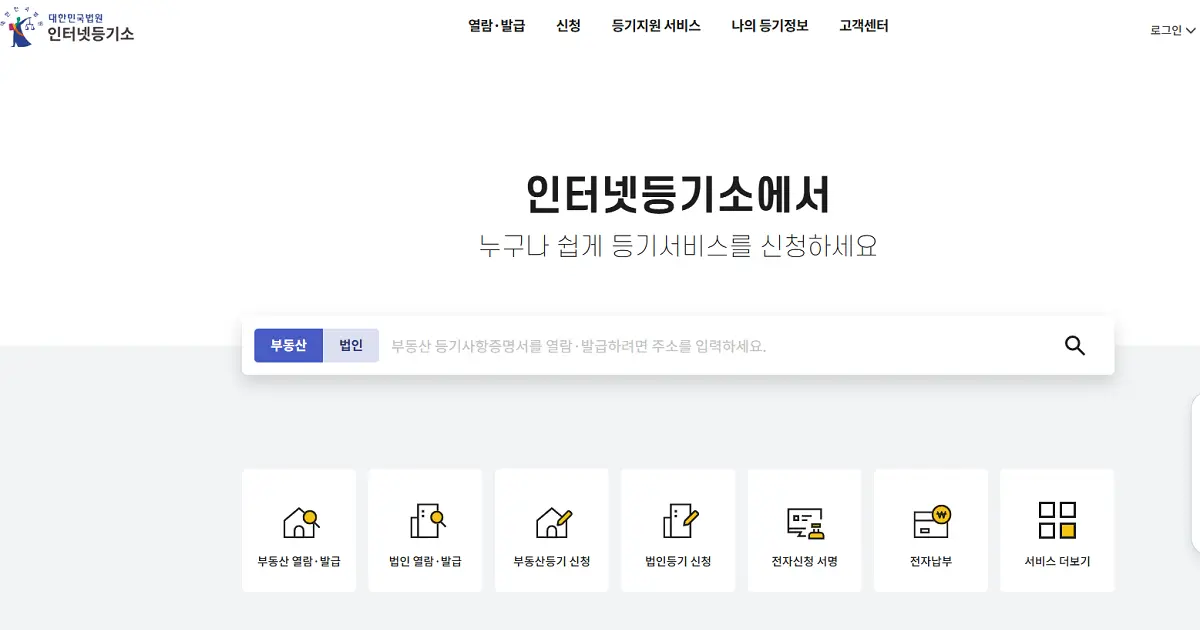Viewport: 1200px width, 630px height.
Task: Expand the 로그인 dropdown
Action: click(x=1172, y=30)
